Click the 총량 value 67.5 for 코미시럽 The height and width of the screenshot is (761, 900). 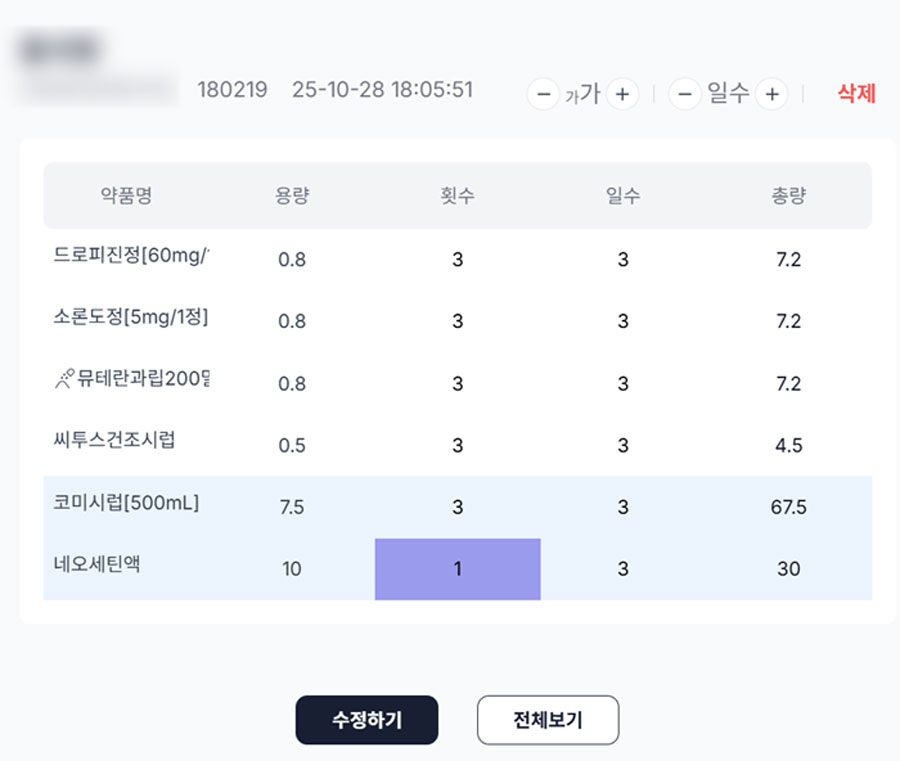[788, 507]
